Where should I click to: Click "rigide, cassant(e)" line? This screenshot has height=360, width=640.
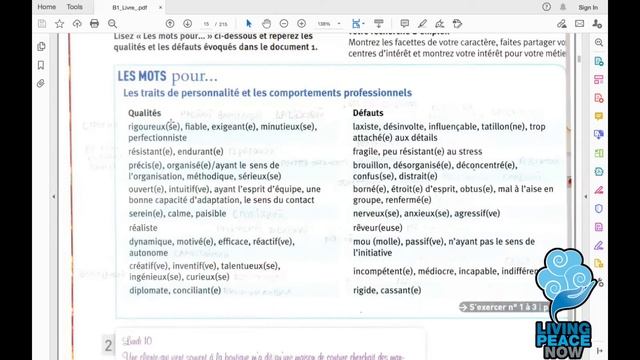pos(387,290)
